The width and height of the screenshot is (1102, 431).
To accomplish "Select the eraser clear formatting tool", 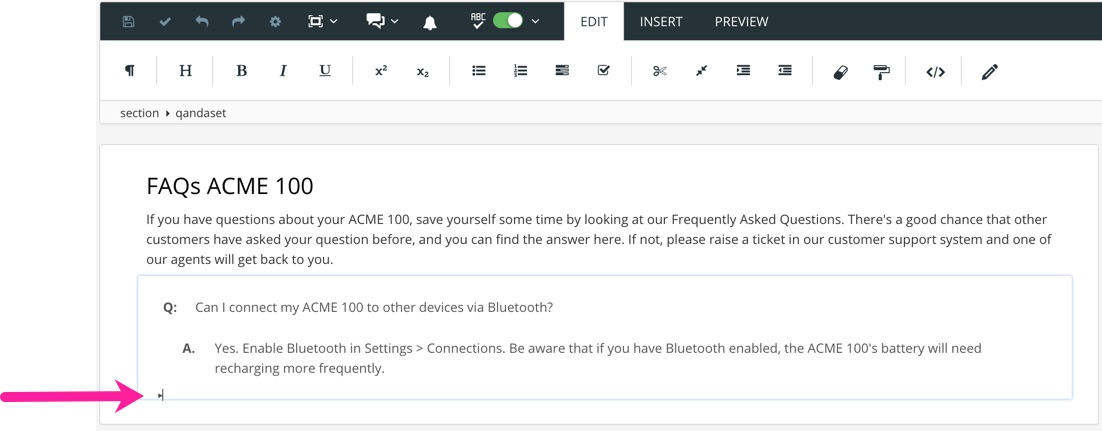I will pos(840,72).
